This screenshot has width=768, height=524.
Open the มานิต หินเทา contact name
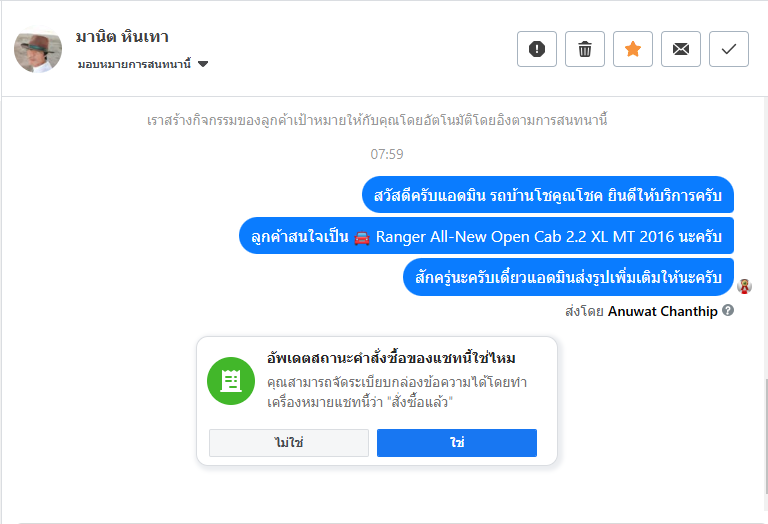coord(122,37)
